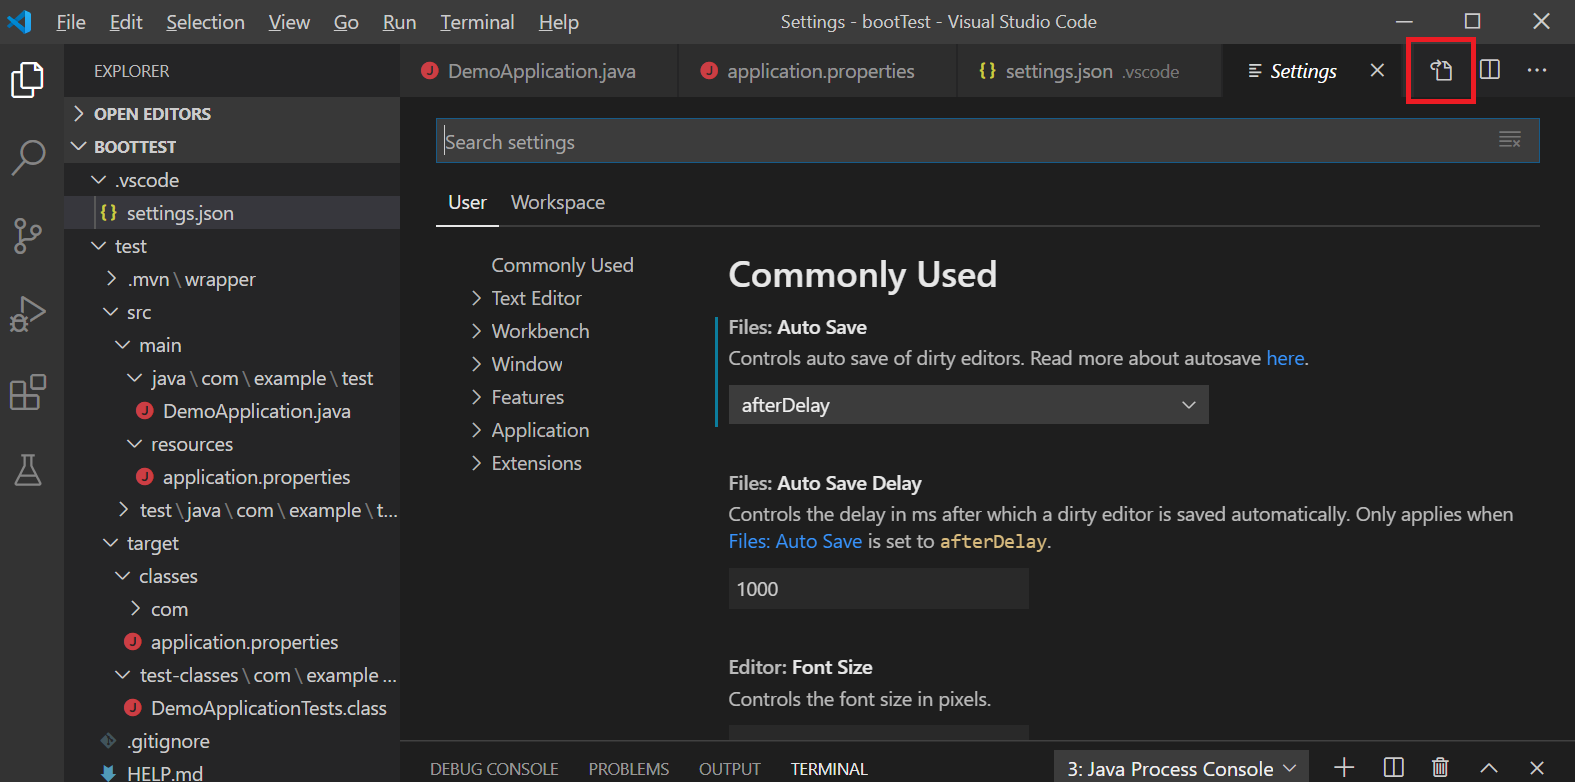Close the bottom panel
This screenshot has width=1575, height=782.
[x=1537, y=767]
